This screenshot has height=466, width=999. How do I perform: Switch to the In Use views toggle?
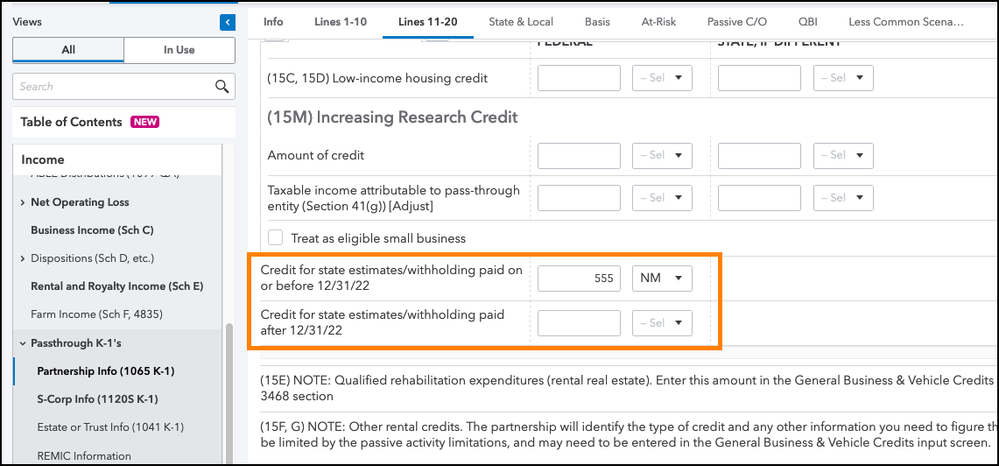pos(179,50)
